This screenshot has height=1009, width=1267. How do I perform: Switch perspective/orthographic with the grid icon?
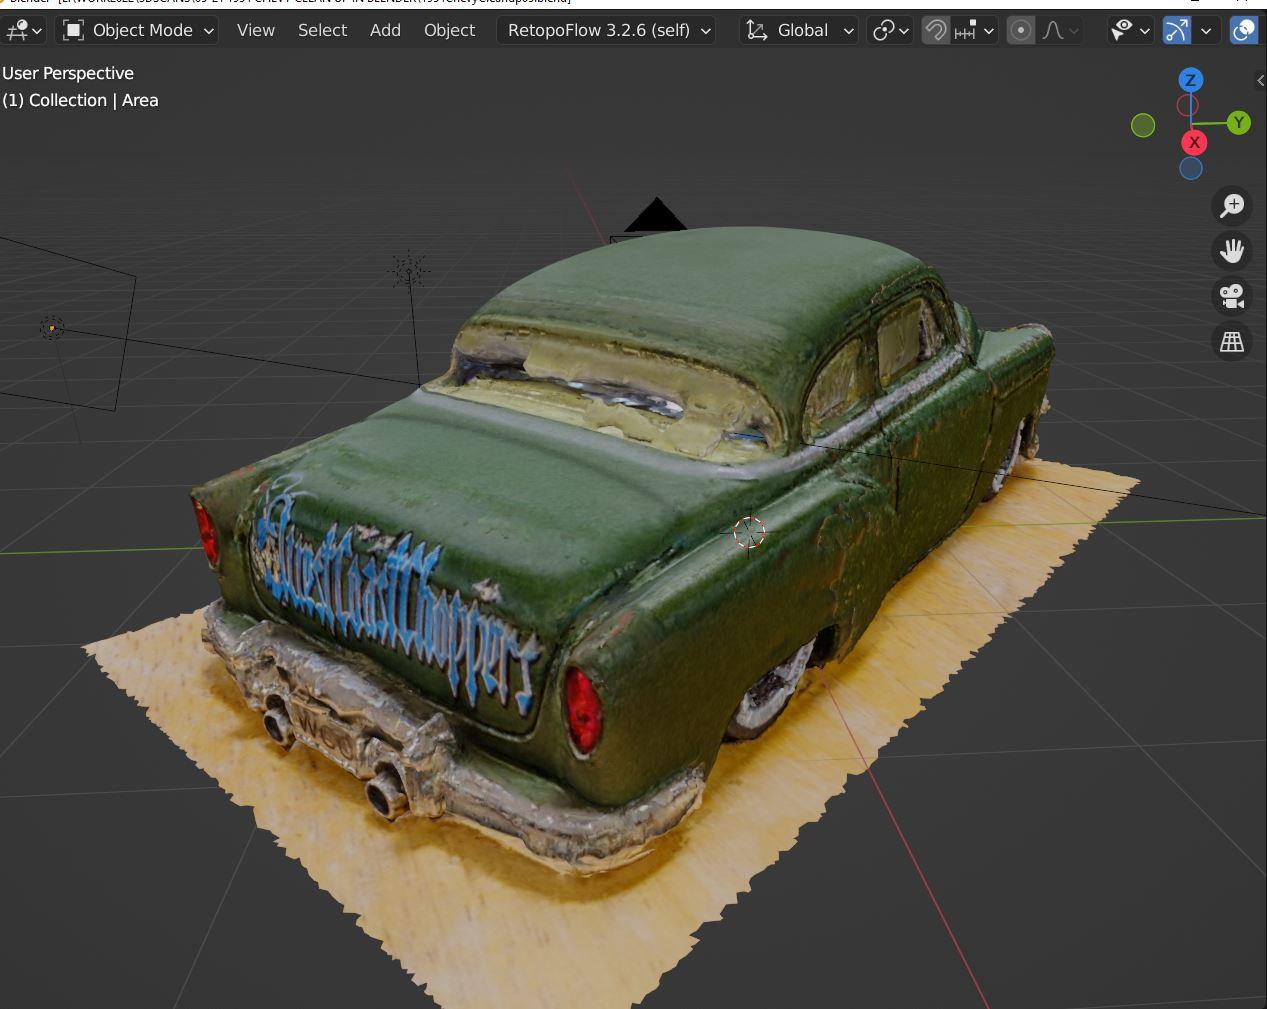[x=1232, y=342]
